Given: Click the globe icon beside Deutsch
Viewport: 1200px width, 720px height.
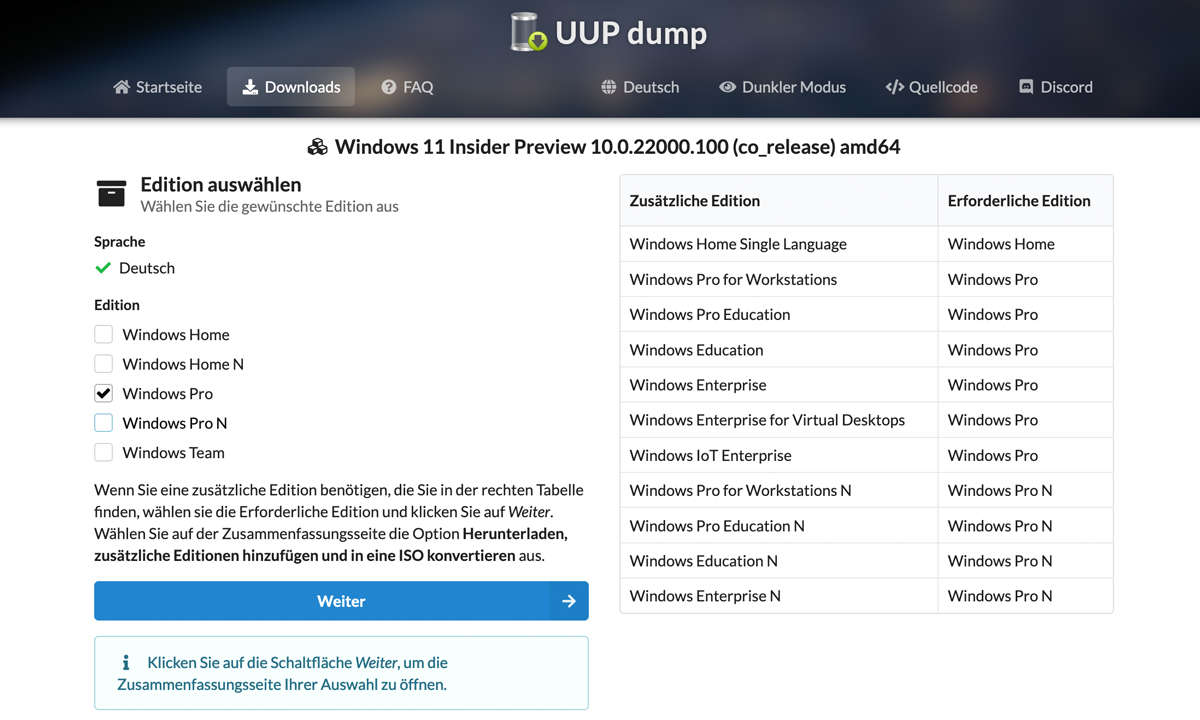Looking at the screenshot, I should click(x=609, y=87).
